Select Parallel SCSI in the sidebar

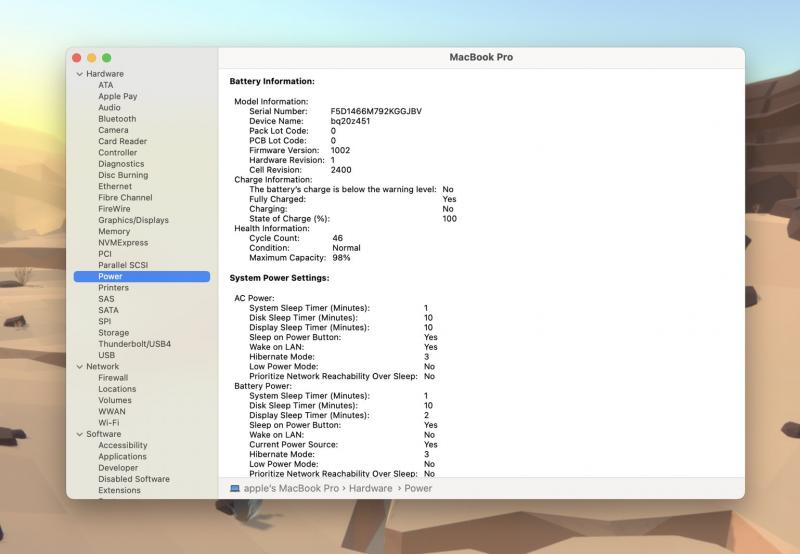123,265
